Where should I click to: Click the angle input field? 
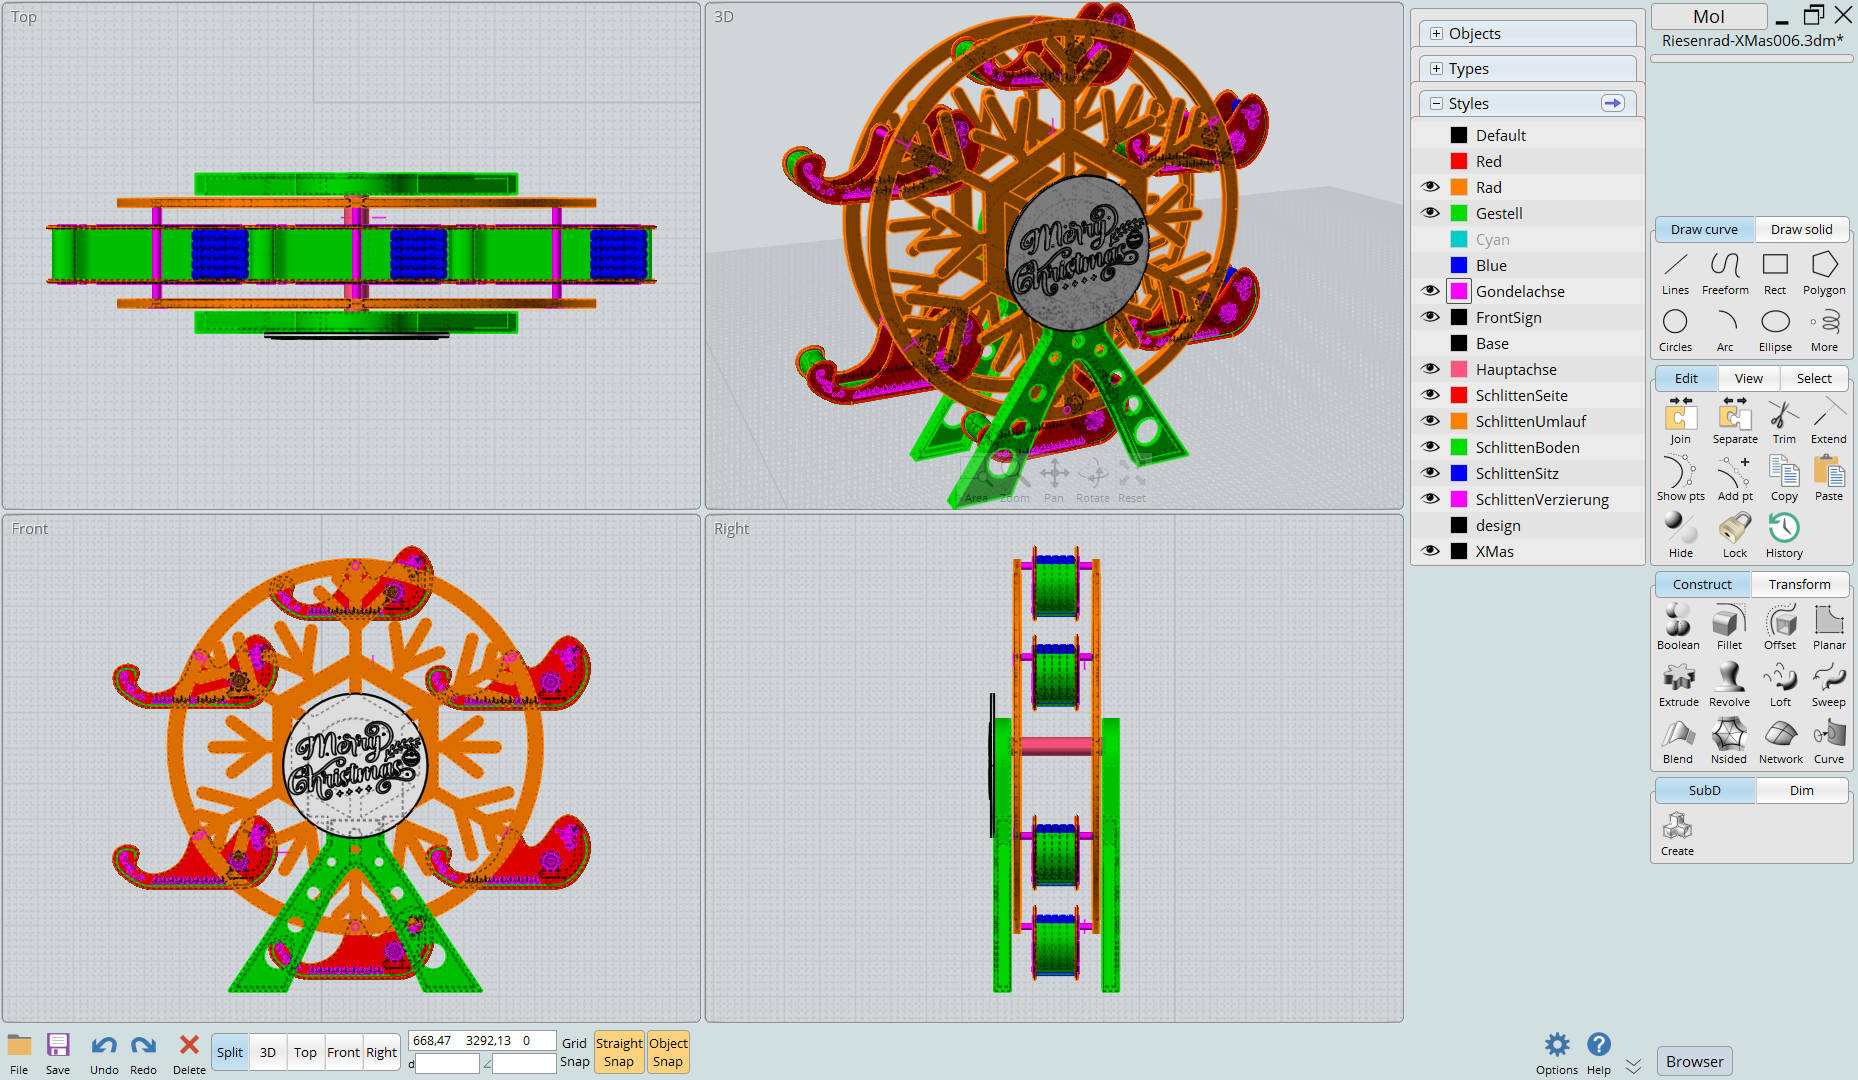pos(524,1064)
